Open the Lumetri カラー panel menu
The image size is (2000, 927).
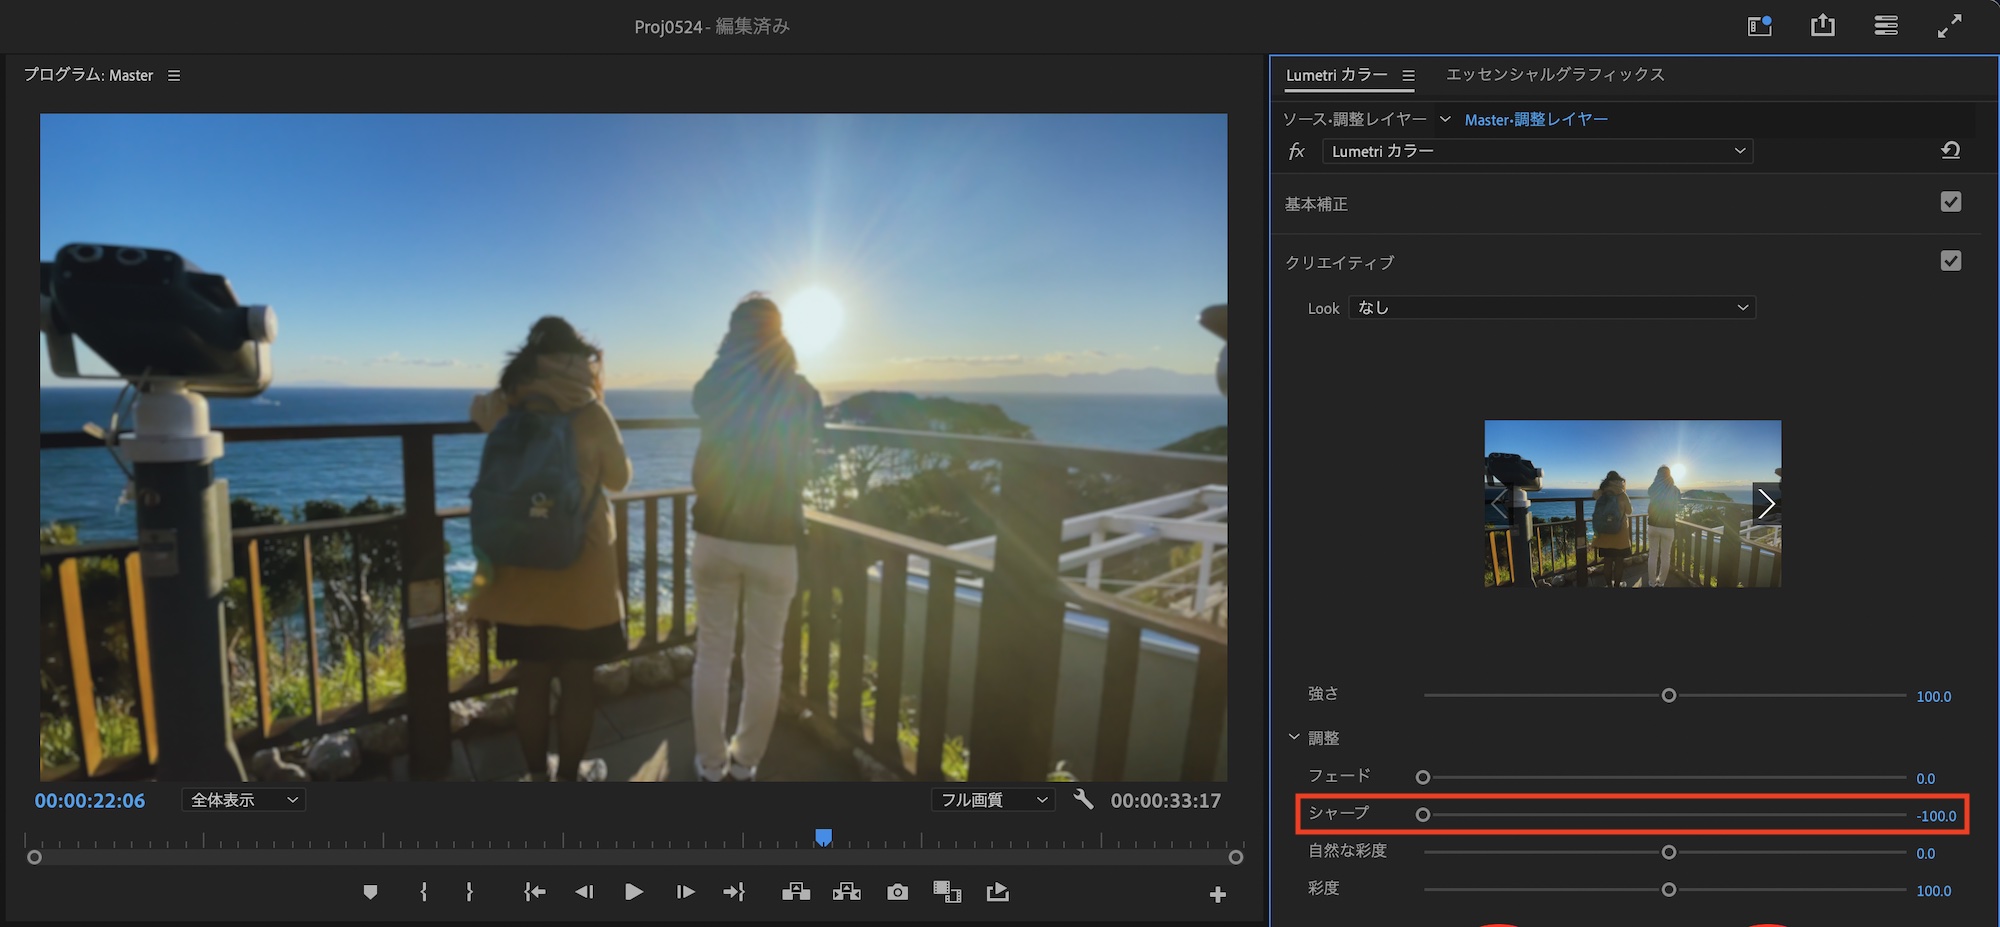click(x=1408, y=75)
